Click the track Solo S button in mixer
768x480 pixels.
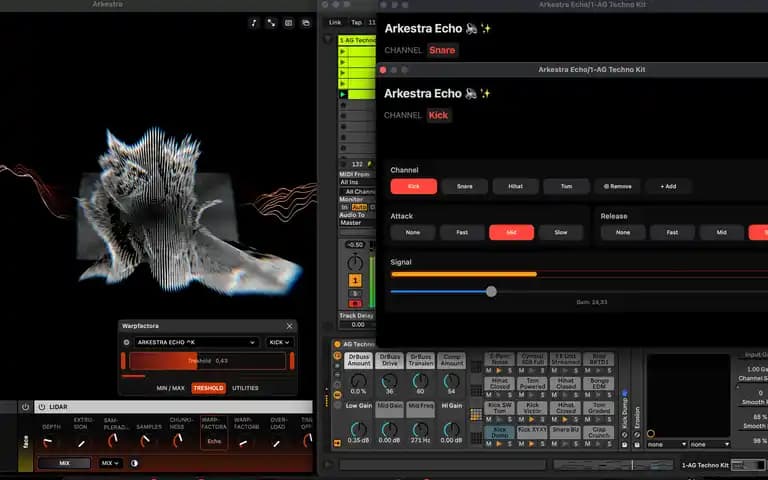point(355,294)
